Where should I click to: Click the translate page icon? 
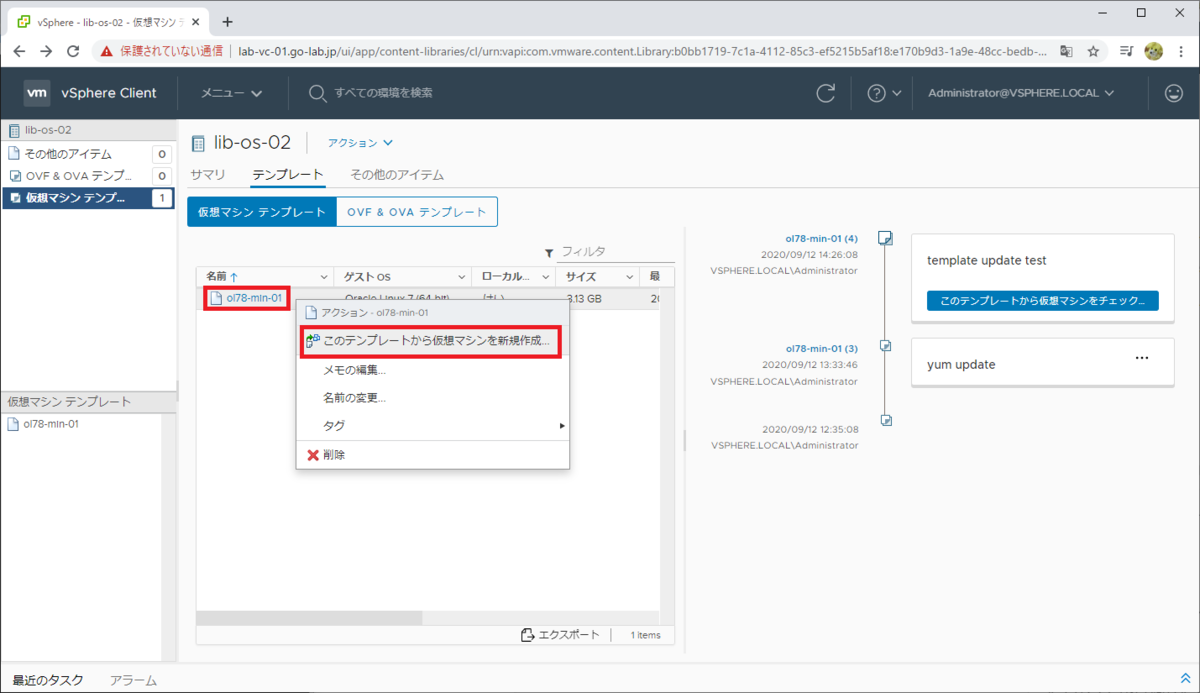pyautogui.click(x=1067, y=51)
